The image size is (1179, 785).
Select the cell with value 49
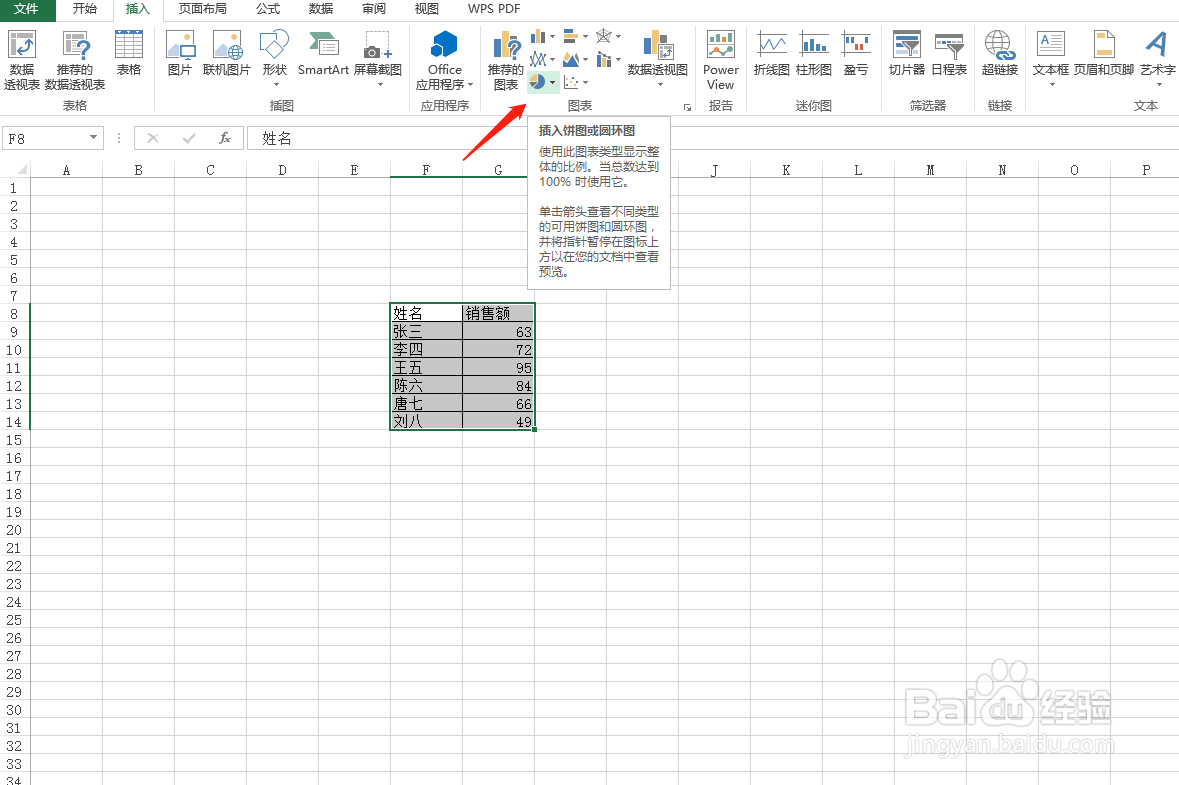tap(499, 421)
